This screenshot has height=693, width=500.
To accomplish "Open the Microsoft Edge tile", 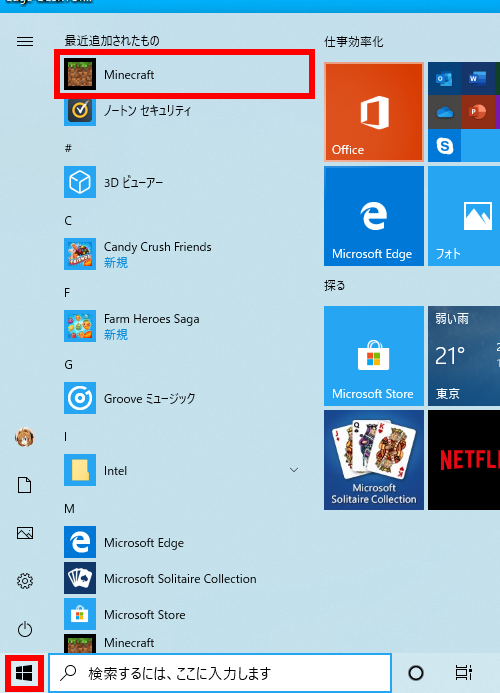I will tap(374, 216).
